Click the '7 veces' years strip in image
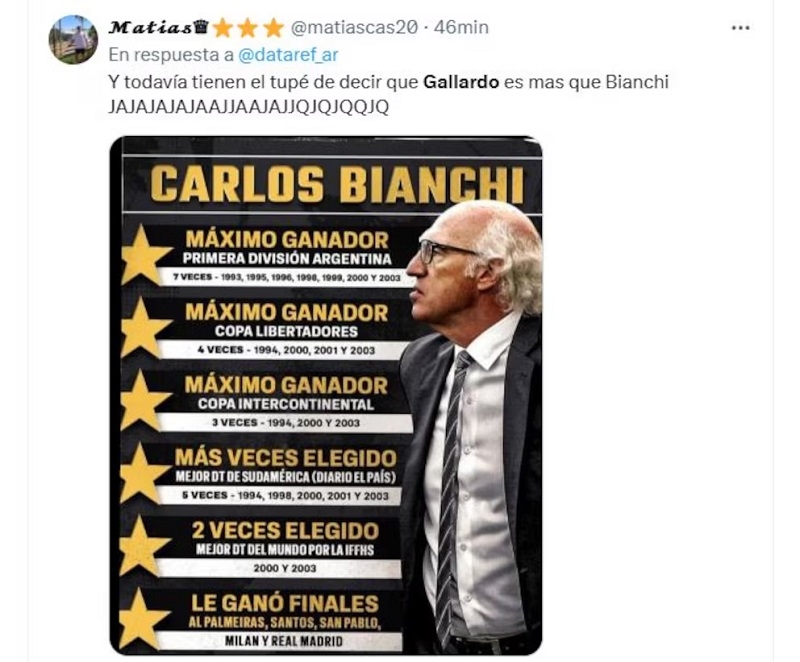800x662 pixels. coord(285,277)
